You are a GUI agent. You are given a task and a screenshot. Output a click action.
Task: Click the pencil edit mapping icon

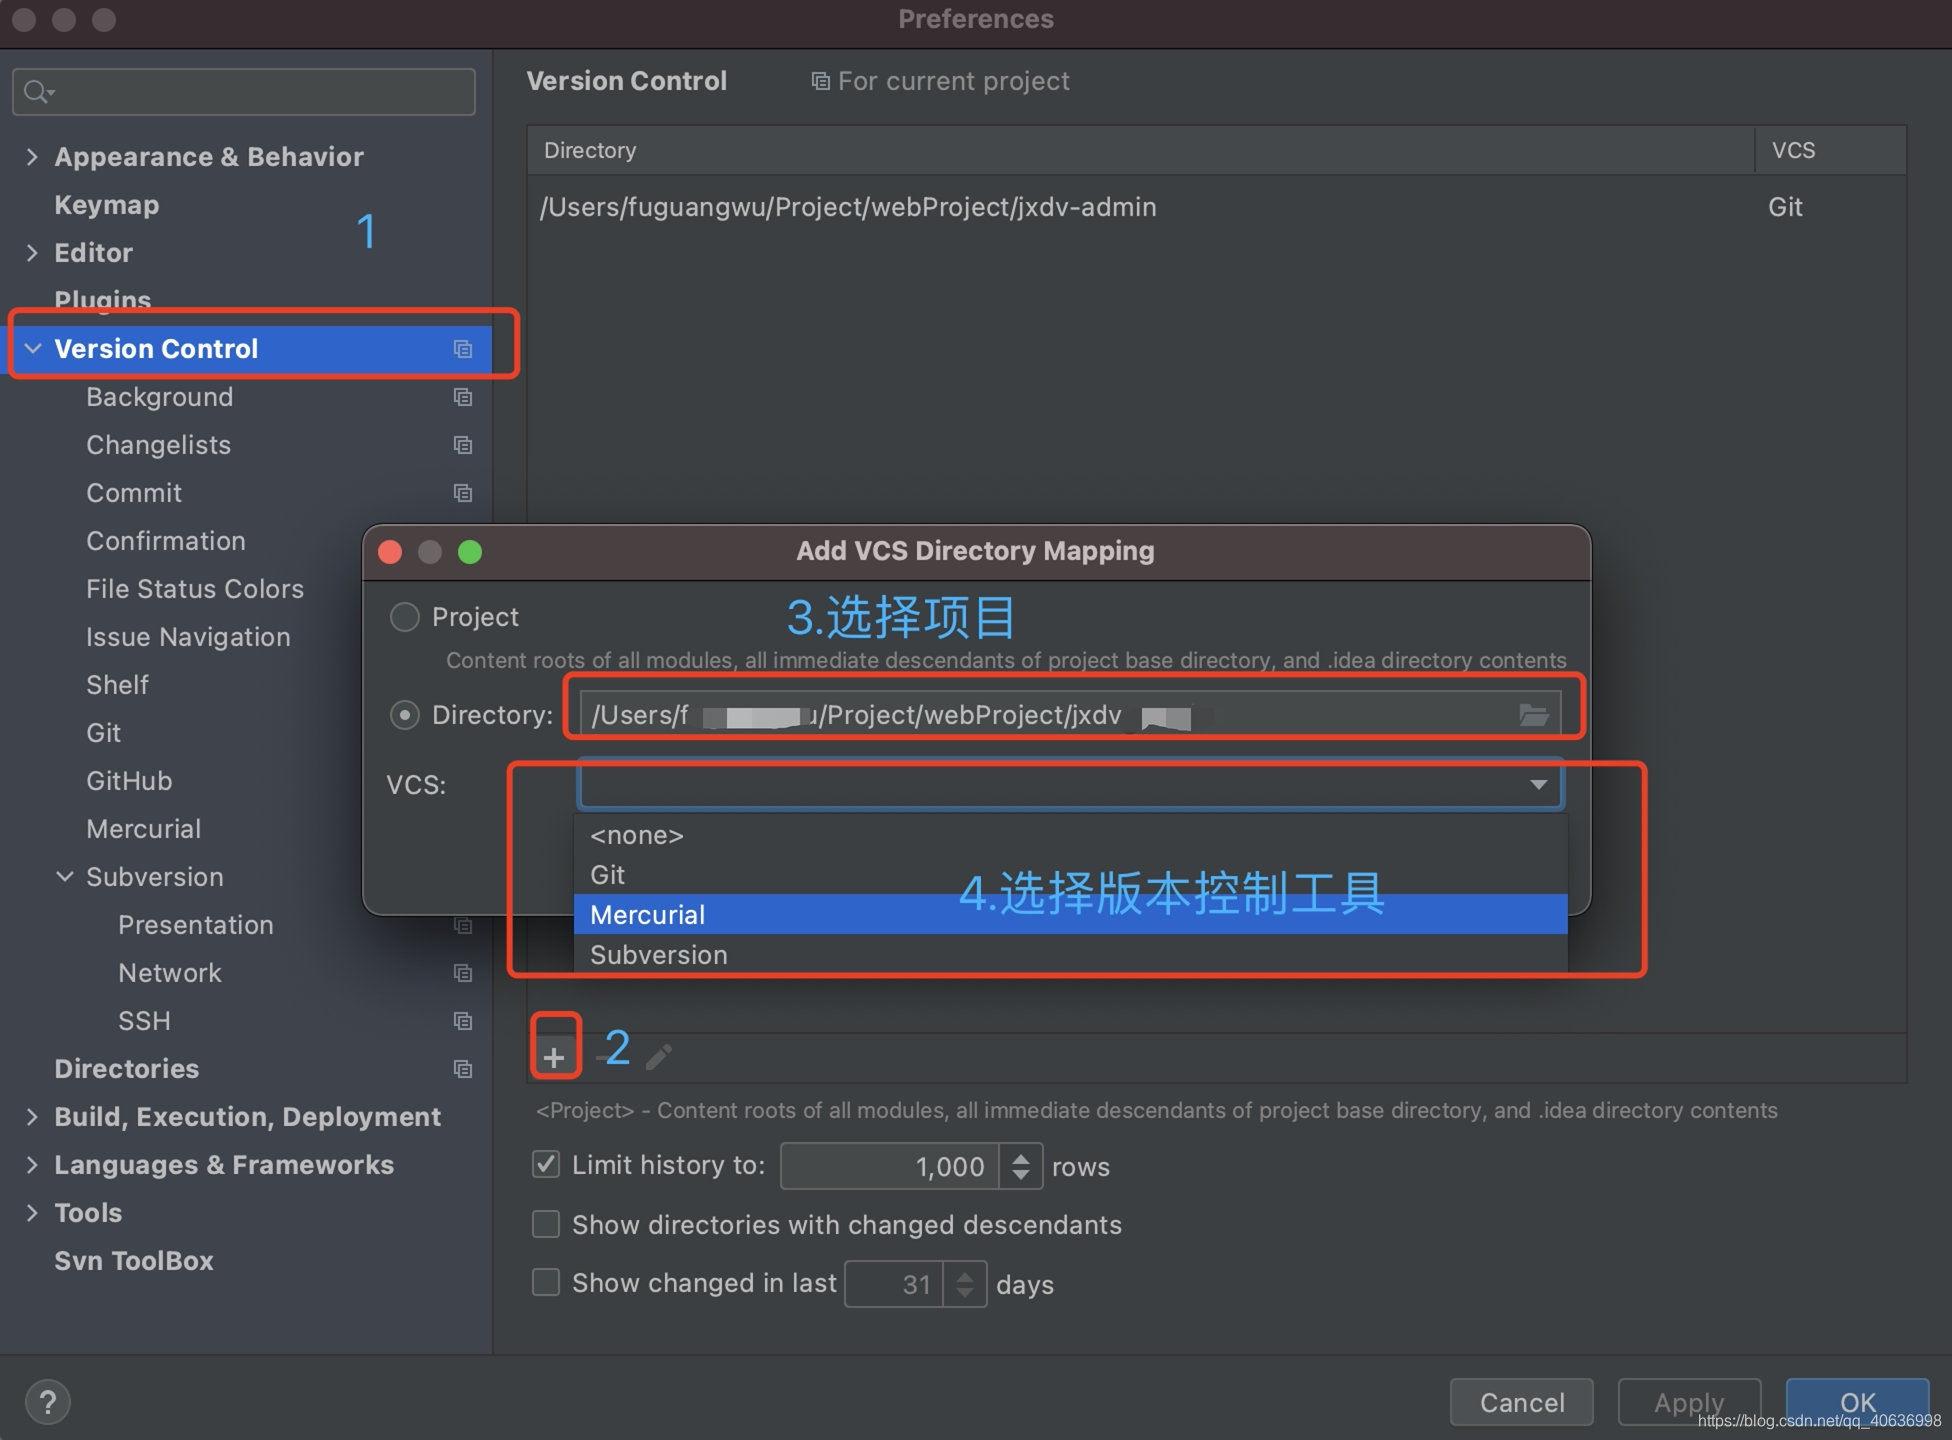pyautogui.click(x=659, y=1057)
